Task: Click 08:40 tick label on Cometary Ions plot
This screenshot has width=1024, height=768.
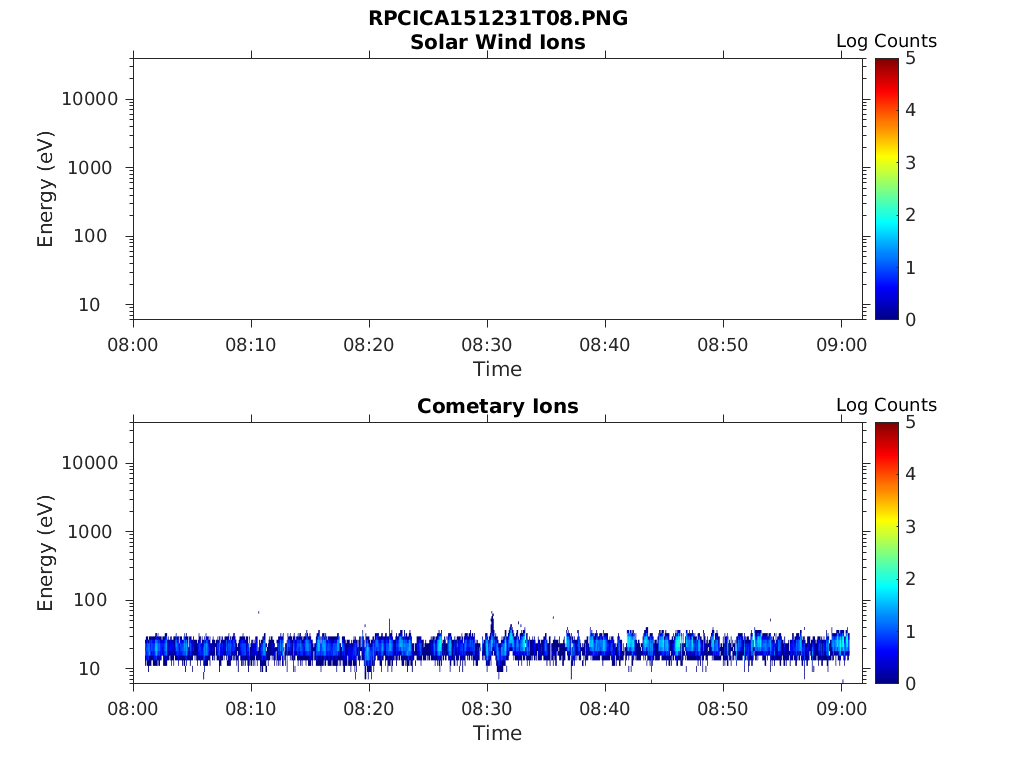Action: tap(605, 709)
